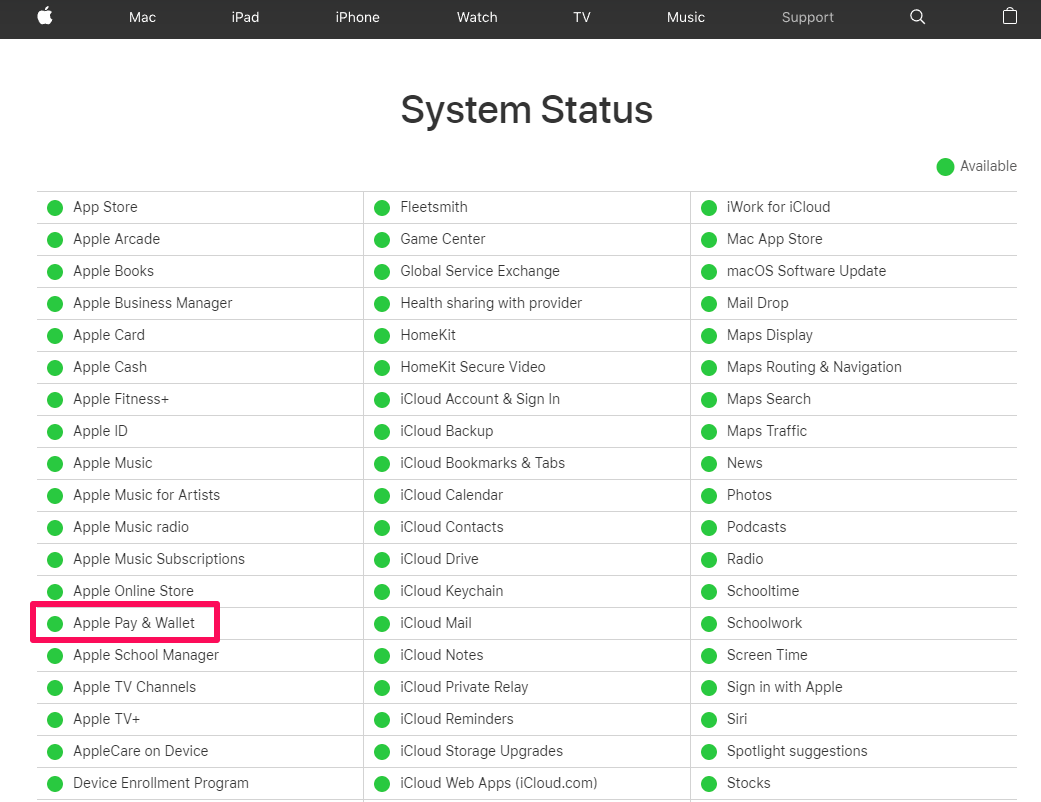Open the iPad menu item
The width and height of the screenshot is (1041, 802).
point(245,17)
